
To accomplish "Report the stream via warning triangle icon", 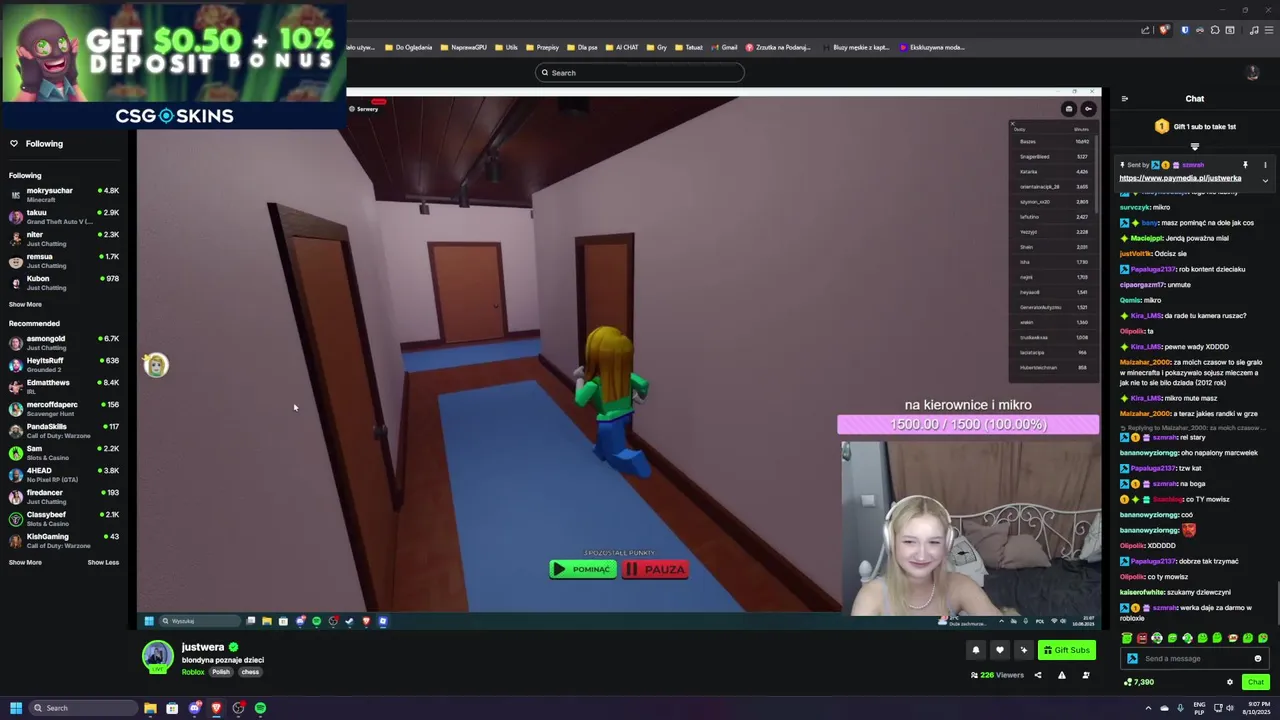I will pos(1062,675).
